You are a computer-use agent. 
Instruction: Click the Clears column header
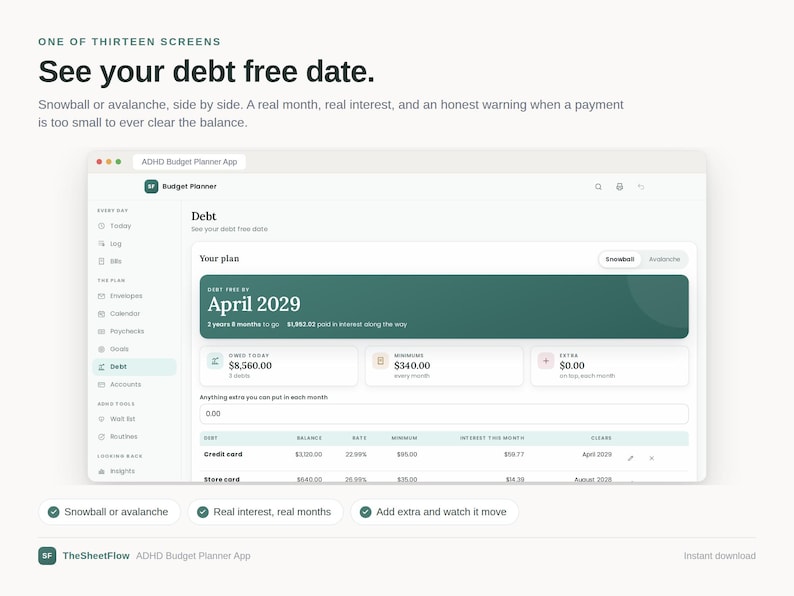coord(601,438)
